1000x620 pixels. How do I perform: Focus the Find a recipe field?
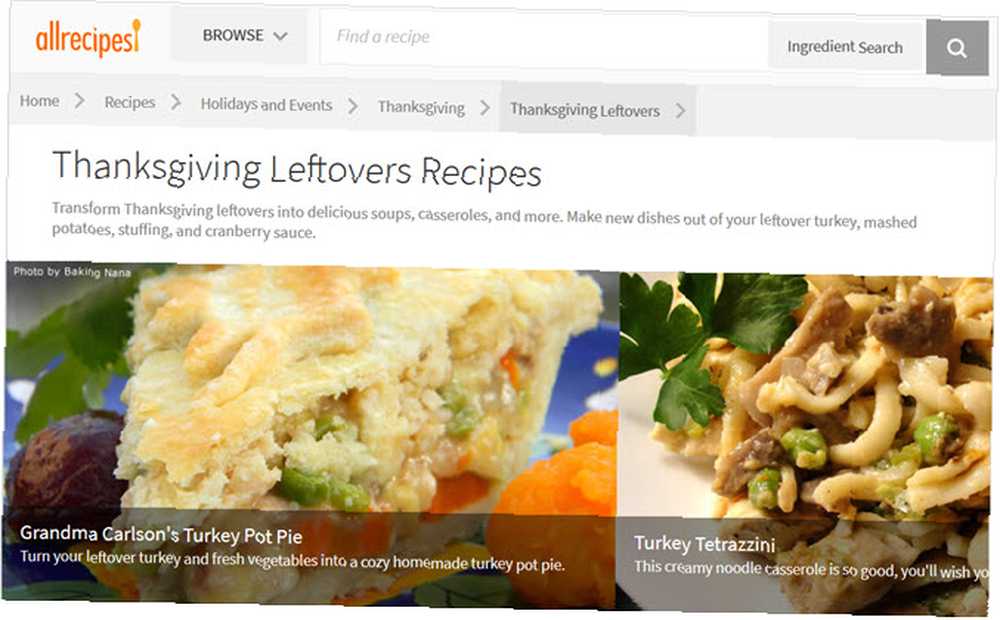(544, 38)
